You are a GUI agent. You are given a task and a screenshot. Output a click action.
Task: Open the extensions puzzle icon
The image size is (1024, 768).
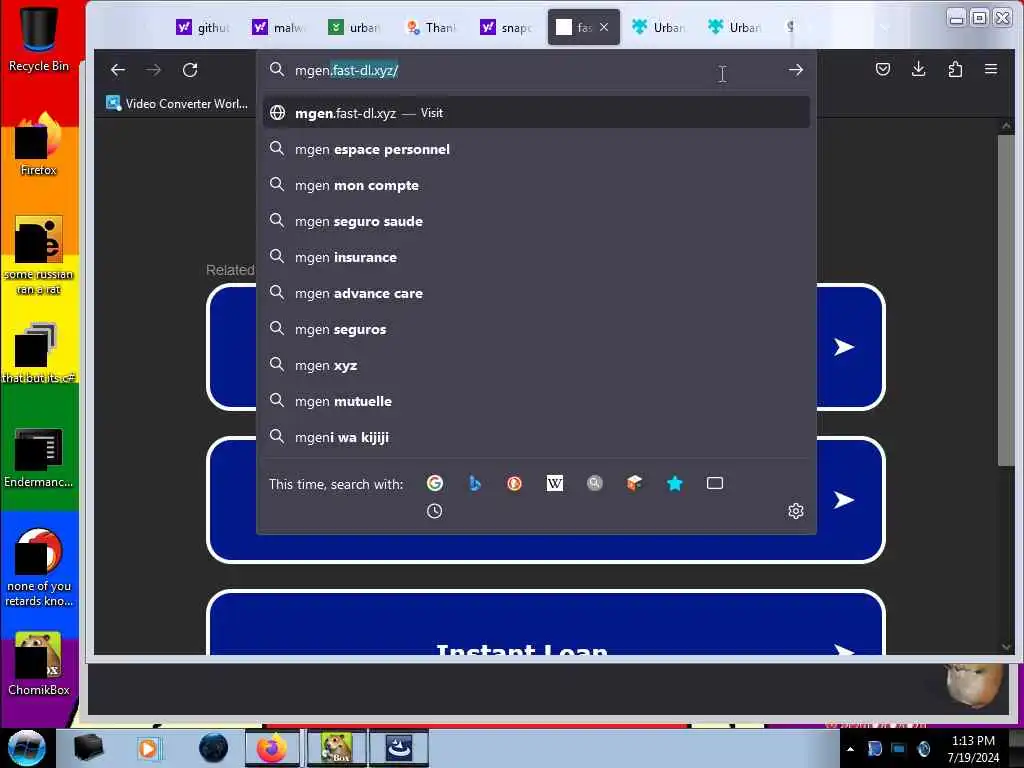(955, 69)
